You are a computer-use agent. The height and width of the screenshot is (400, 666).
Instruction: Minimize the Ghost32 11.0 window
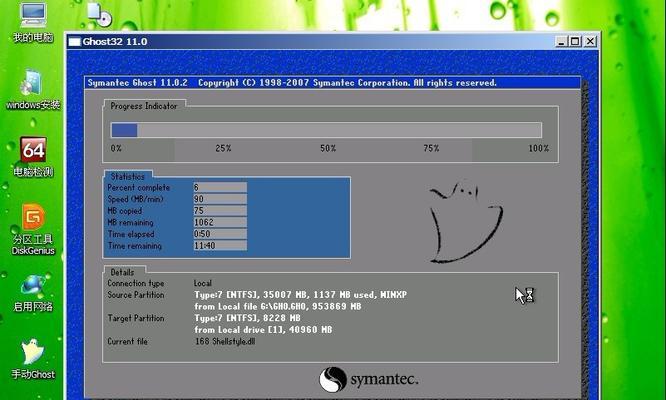click(x=561, y=42)
